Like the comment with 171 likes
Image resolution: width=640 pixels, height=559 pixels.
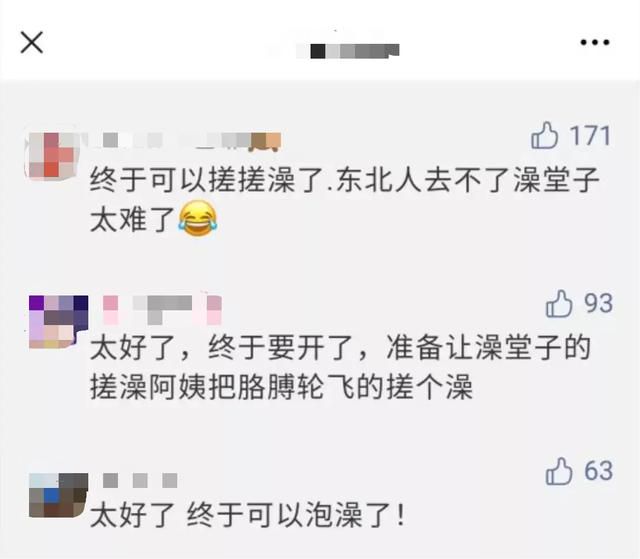pyautogui.click(x=544, y=135)
